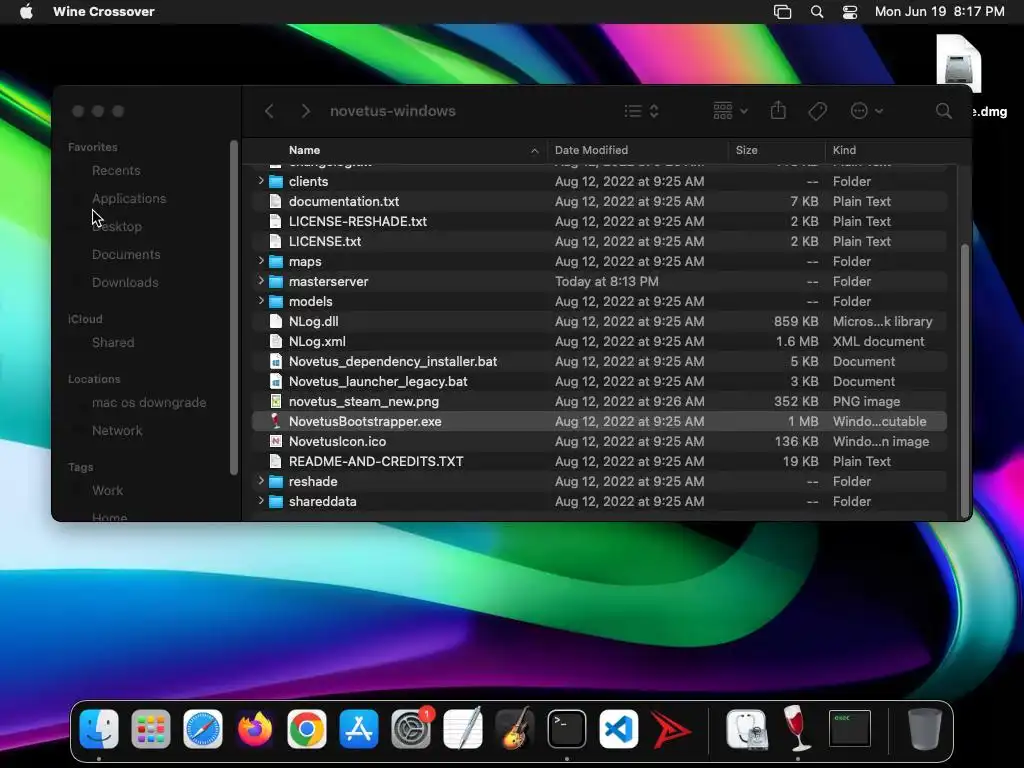Click the Novetus_dependency_installer.bat file icon
This screenshot has width=1024, height=768.
coord(276,361)
